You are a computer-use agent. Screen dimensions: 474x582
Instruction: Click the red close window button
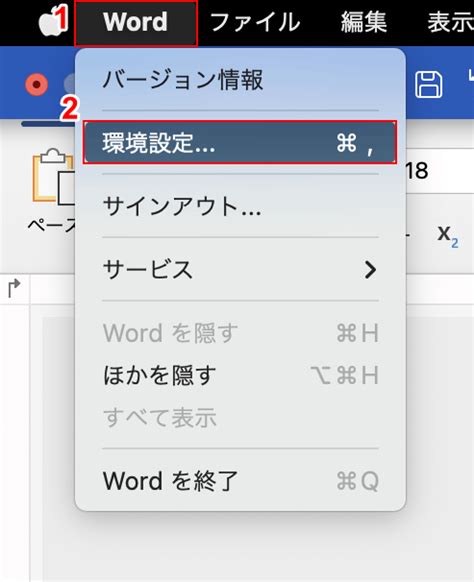pyautogui.click(x=36, y=85)
